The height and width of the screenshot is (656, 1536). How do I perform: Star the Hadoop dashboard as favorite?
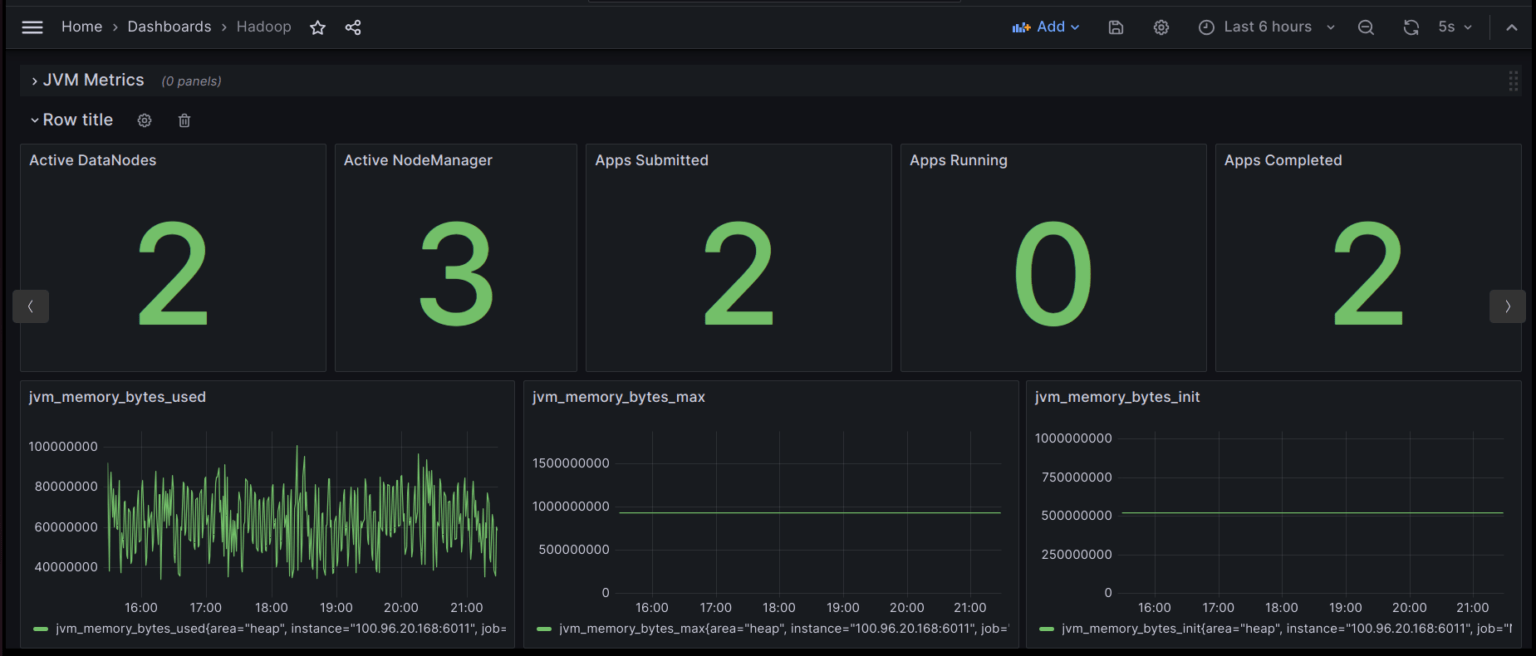click(x=317, y=27)
